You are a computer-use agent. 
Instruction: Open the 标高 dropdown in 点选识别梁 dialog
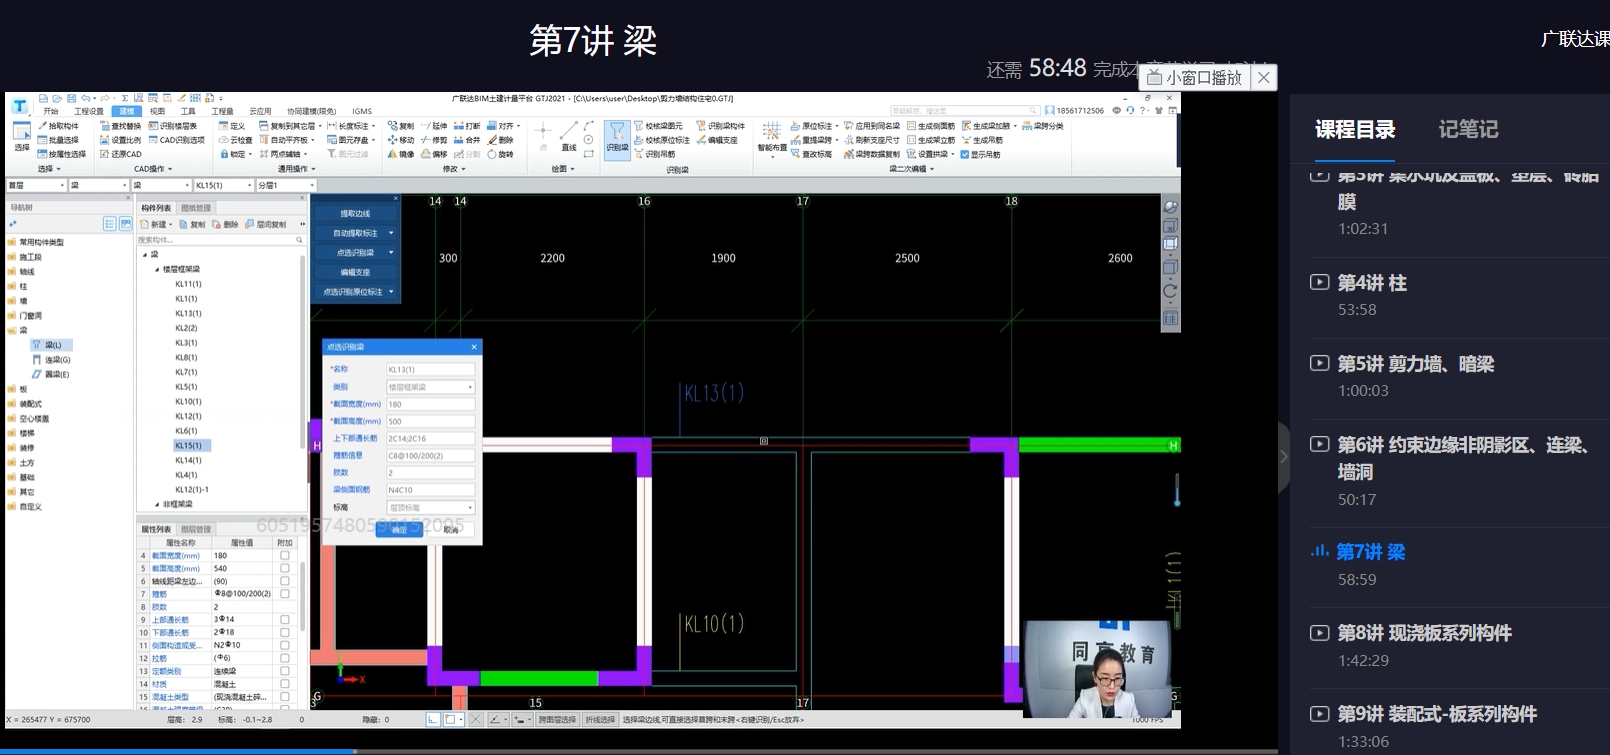point(430,508)
